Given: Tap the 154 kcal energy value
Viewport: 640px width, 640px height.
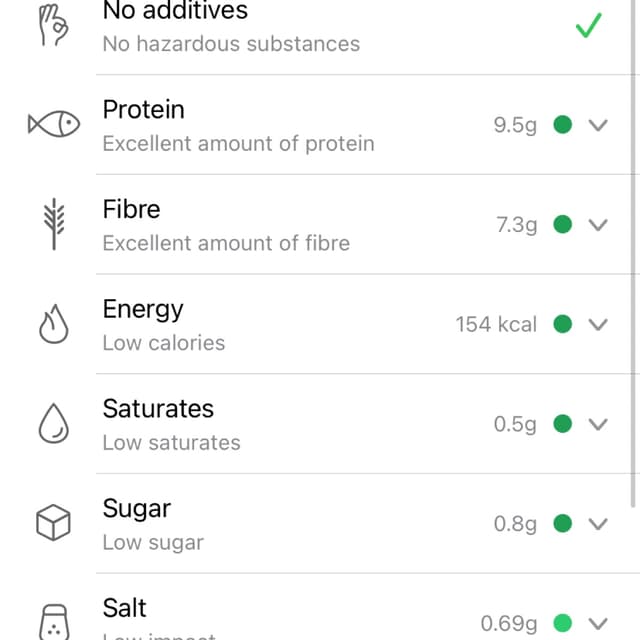Looking at the screenshot, I should [496, 324].
